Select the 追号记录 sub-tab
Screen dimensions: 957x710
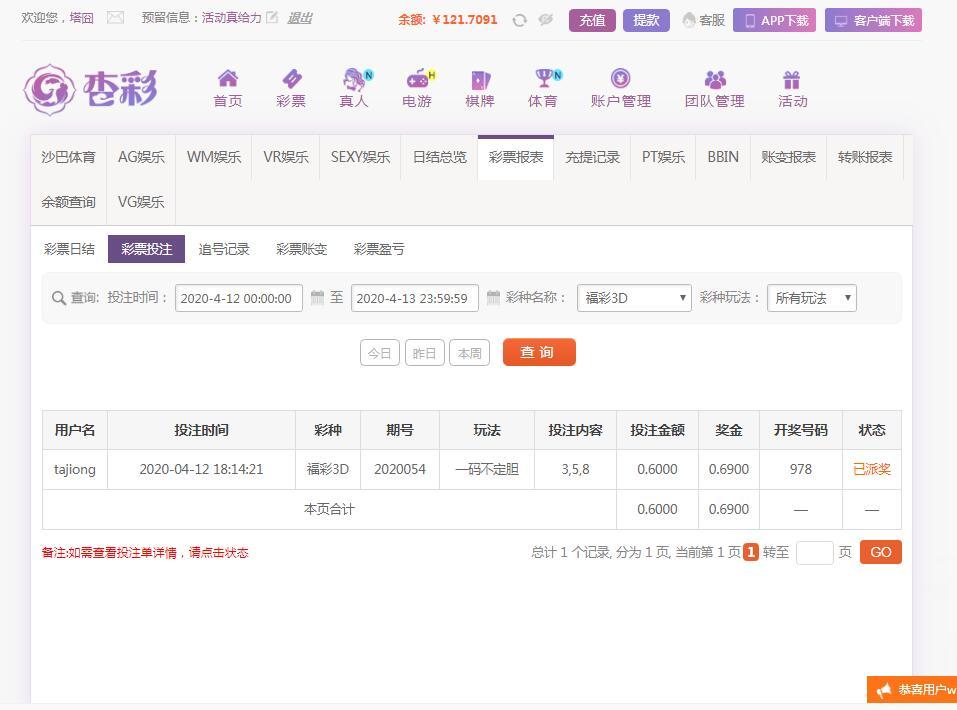click(224, 249)
